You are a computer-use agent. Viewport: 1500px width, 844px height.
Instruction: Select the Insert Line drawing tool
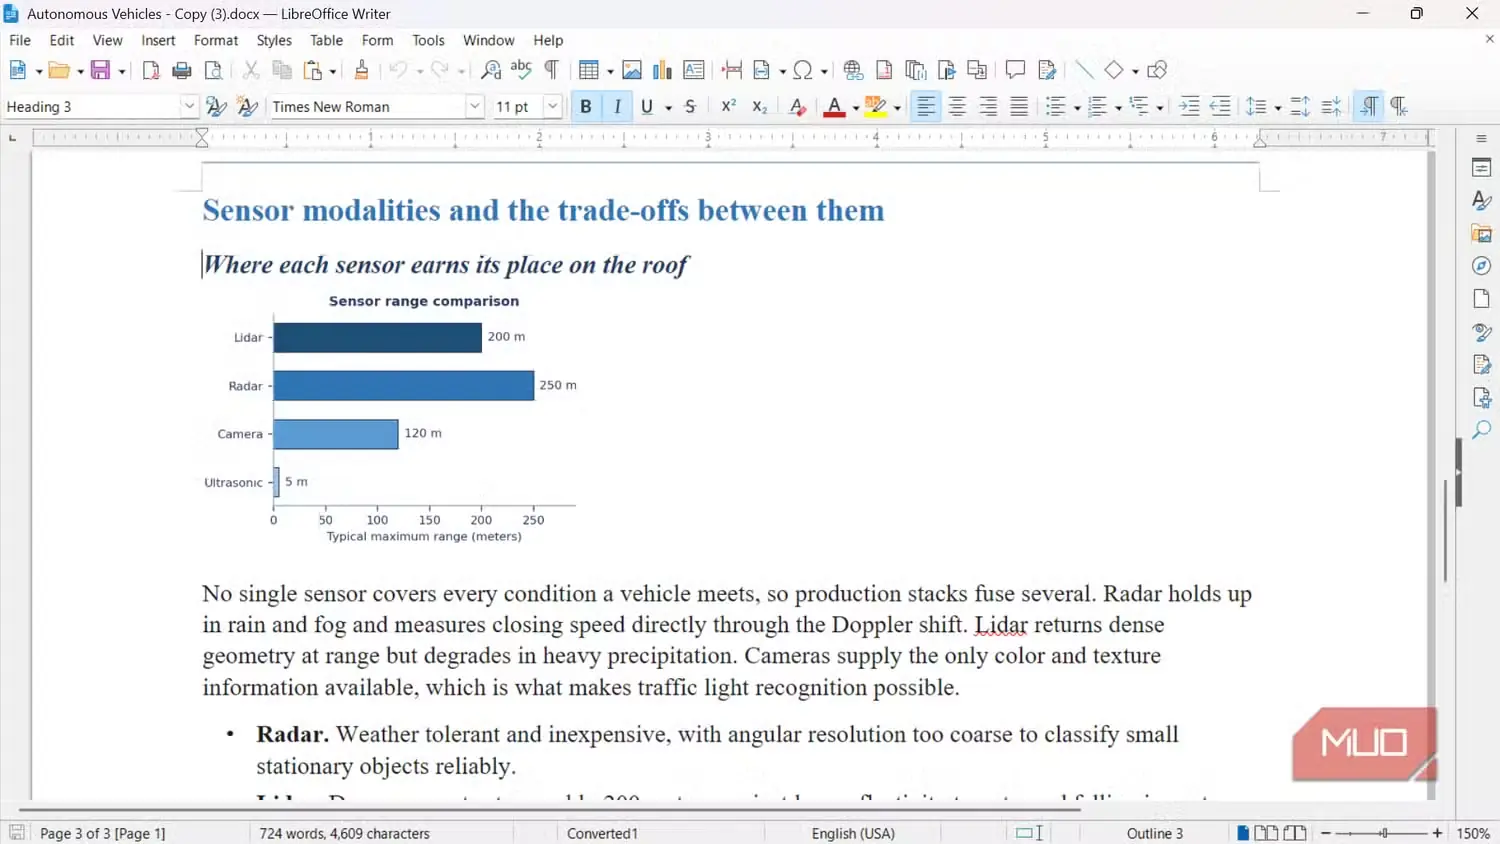[x=1084, y=70]
